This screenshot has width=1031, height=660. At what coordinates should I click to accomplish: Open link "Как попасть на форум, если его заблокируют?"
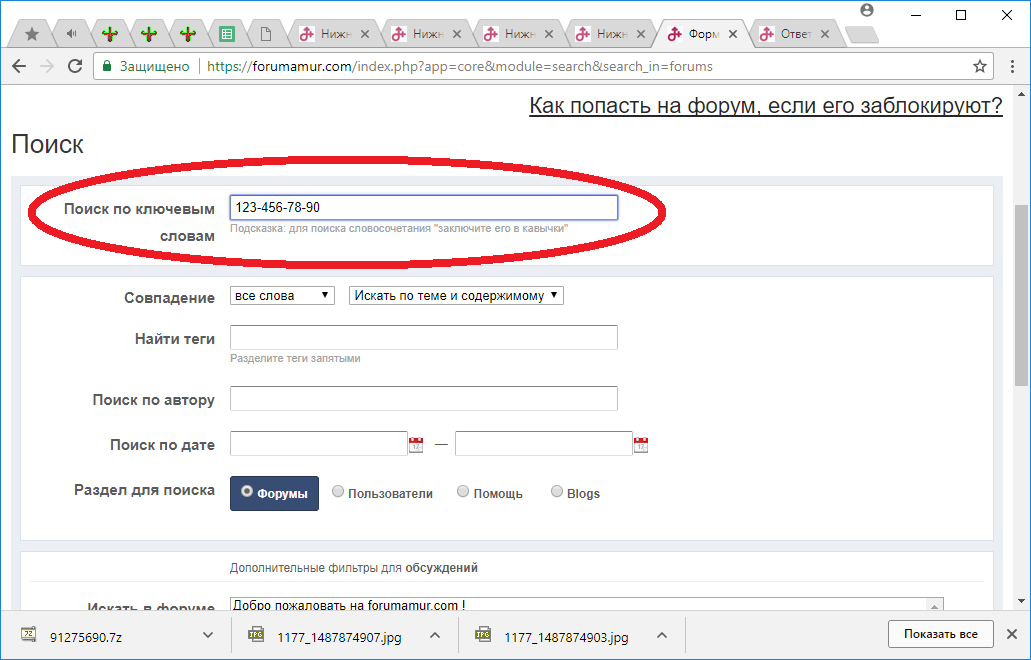point(765,106)
